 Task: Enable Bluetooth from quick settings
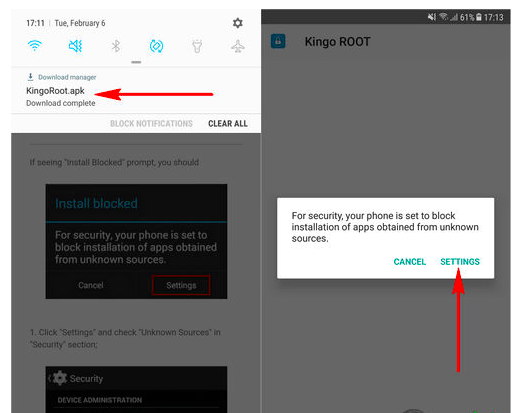point(116,46)
